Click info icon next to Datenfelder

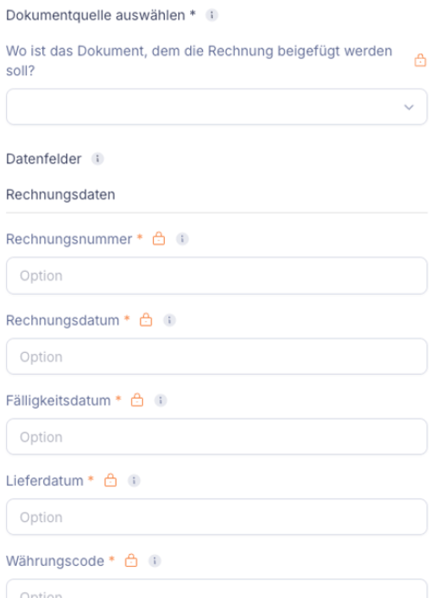point(97,159)
